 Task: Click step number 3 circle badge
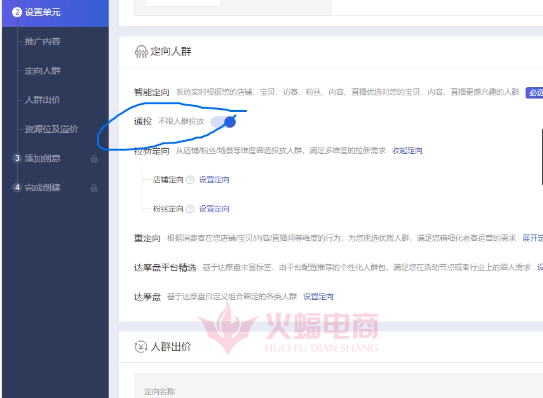pos(17,158)
